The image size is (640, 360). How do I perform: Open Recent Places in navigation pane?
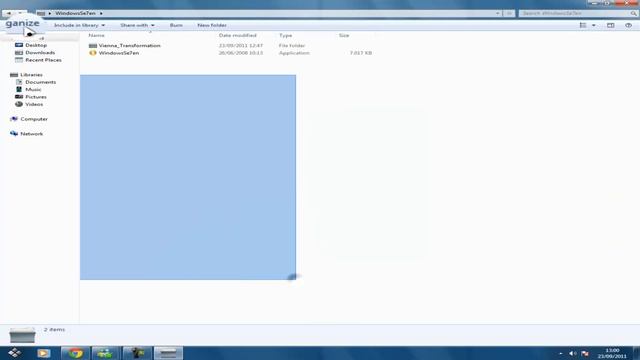[43, 60]
